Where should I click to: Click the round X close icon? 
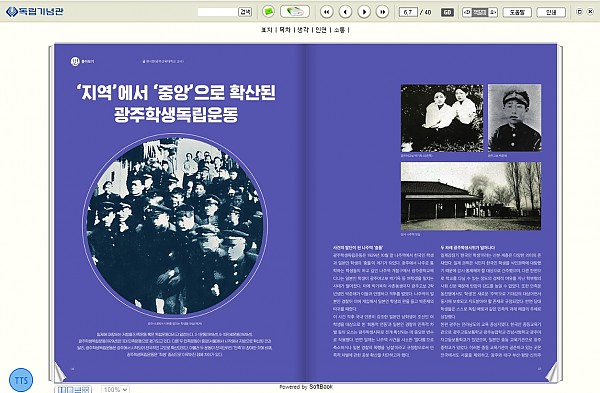point(591,12)
